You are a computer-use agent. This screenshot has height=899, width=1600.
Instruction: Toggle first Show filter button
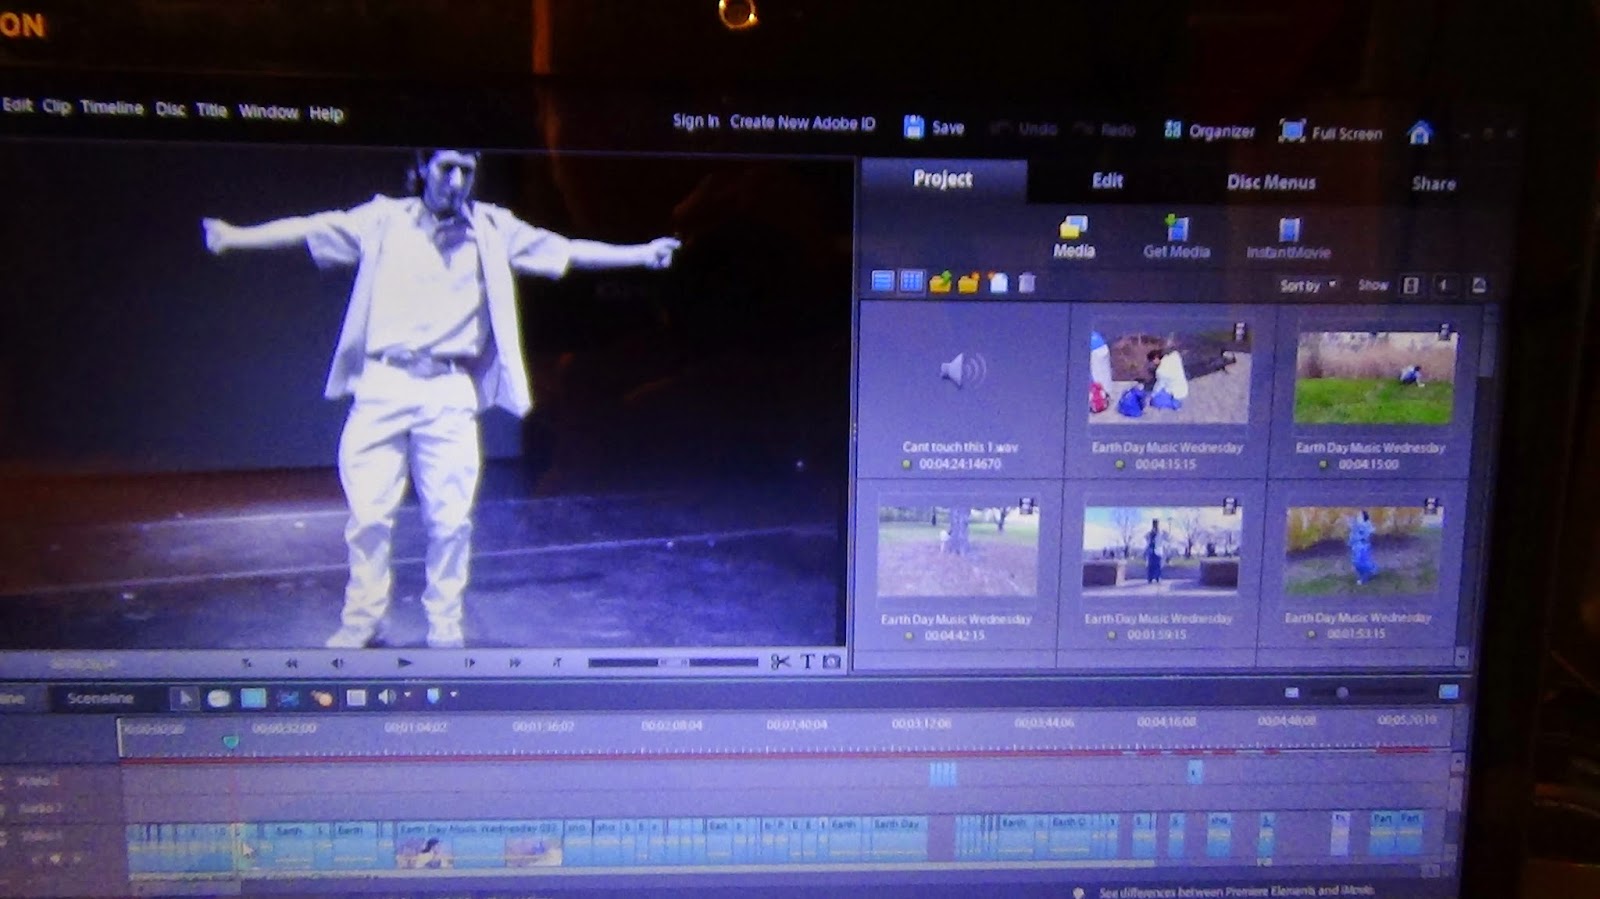[1411, 286]
